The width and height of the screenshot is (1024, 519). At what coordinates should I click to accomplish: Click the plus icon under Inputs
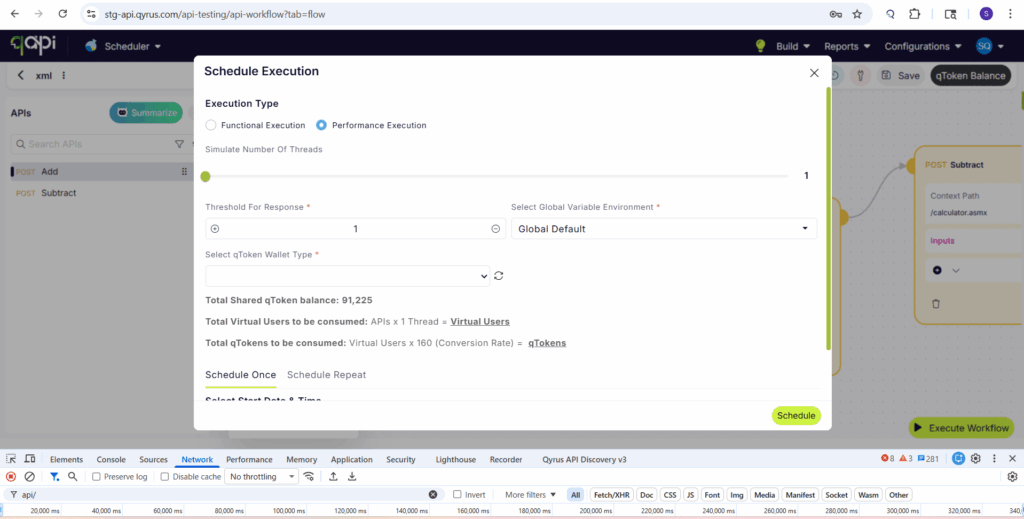(x=937, y=270)
